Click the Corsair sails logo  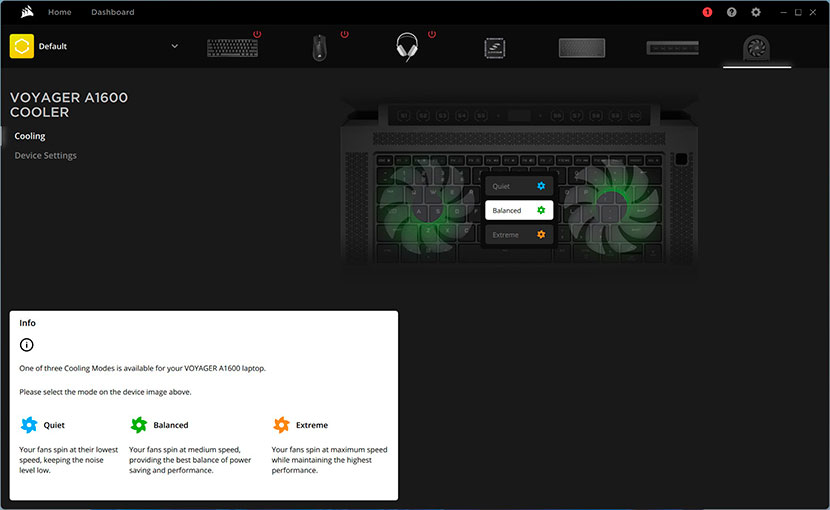click(x=27, y=12)
